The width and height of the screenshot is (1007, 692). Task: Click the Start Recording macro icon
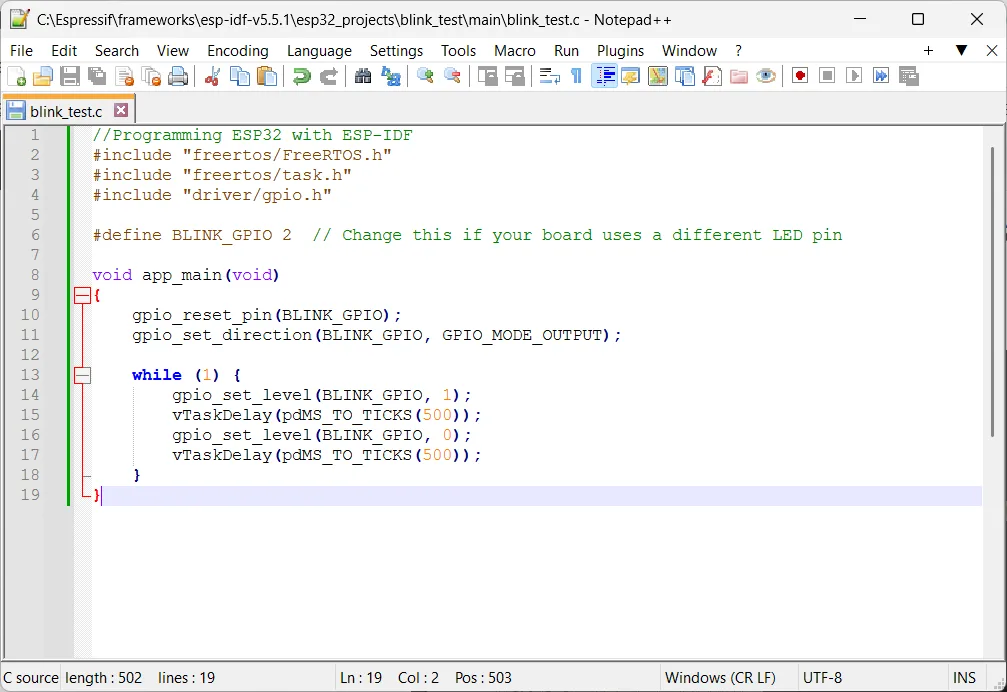point(799,76)
